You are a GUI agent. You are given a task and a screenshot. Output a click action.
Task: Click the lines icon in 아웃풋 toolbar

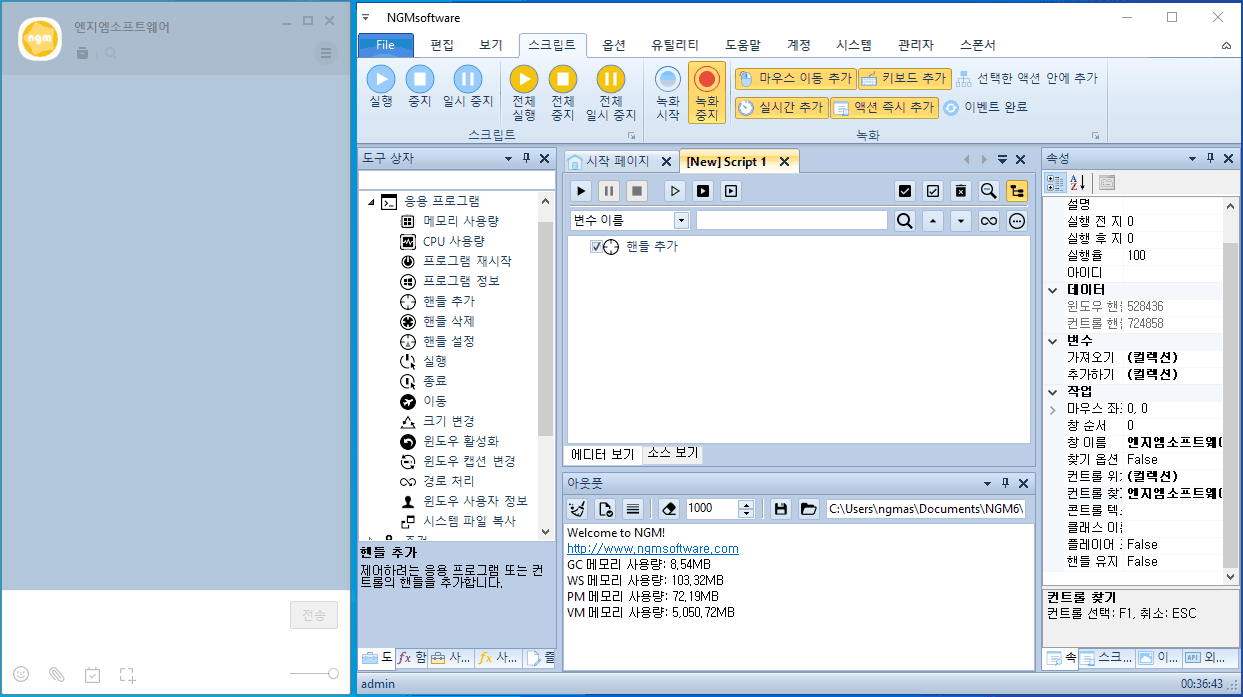pos(633,508)
